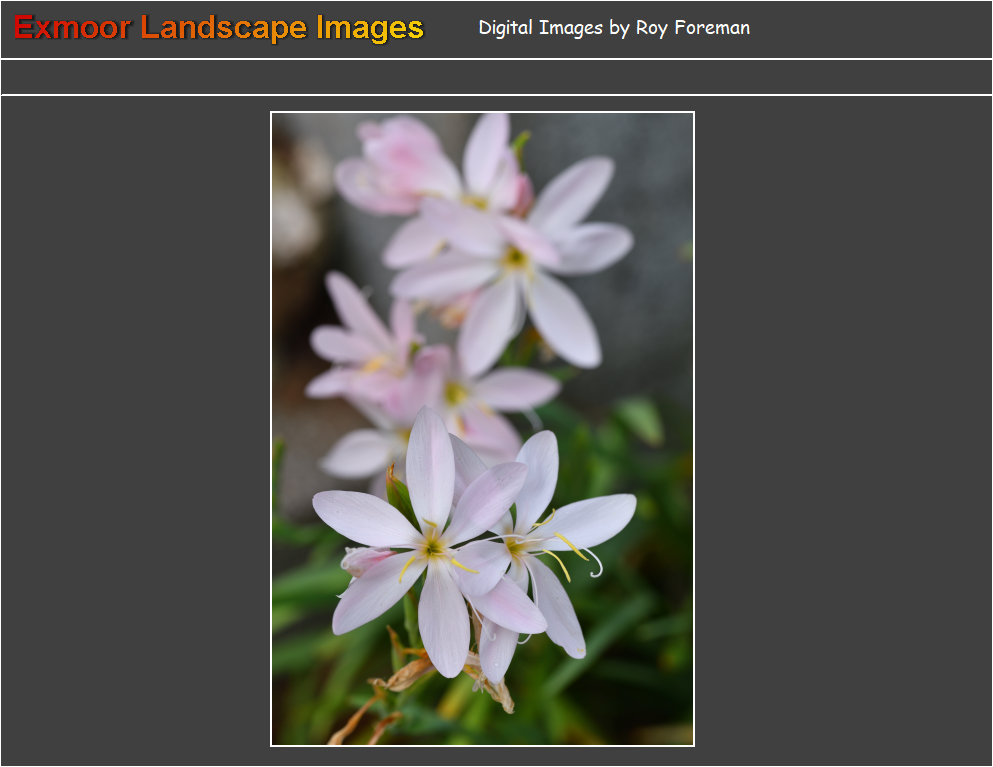Image resolution: width=993 pixels, height=767 pixels.
Task: Click the curled white stamen on the right flower
Action: tap(595, 565)
